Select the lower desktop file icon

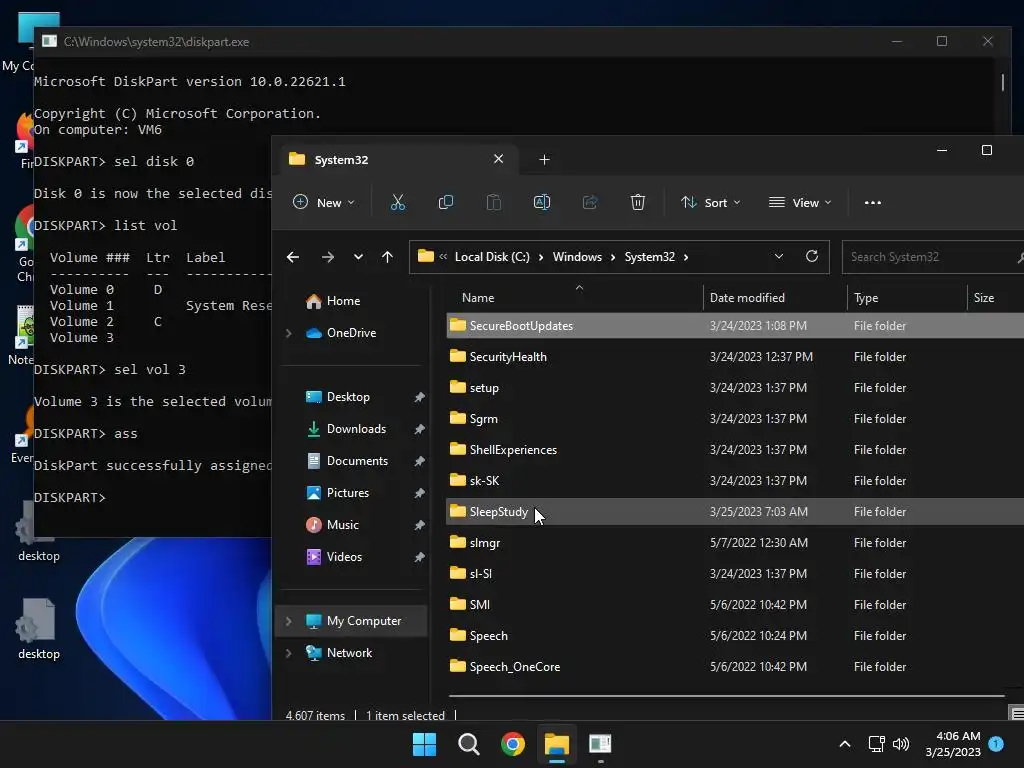(39, 628)
